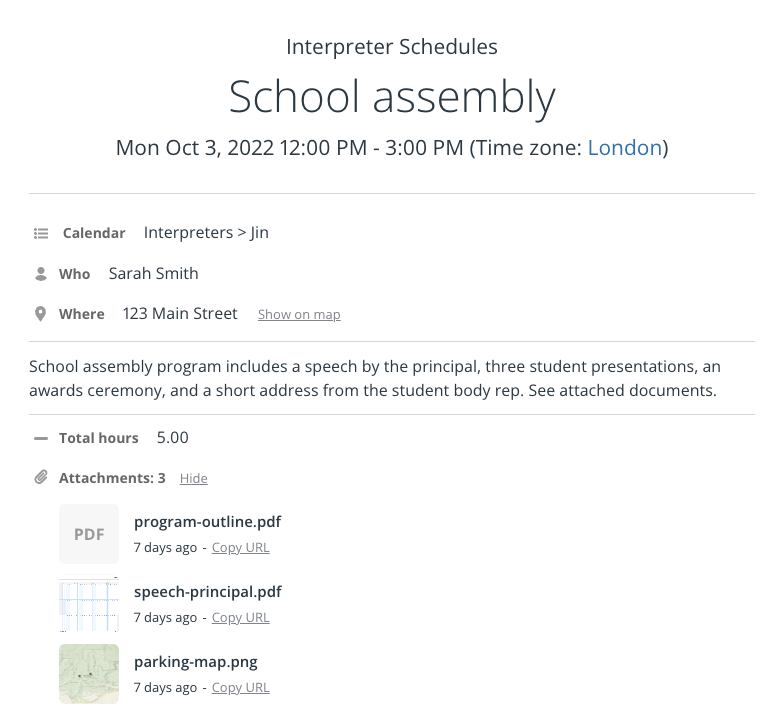Click the Who person icon
The height and width of the screenshot is (709, 774).
pos(41,274)
